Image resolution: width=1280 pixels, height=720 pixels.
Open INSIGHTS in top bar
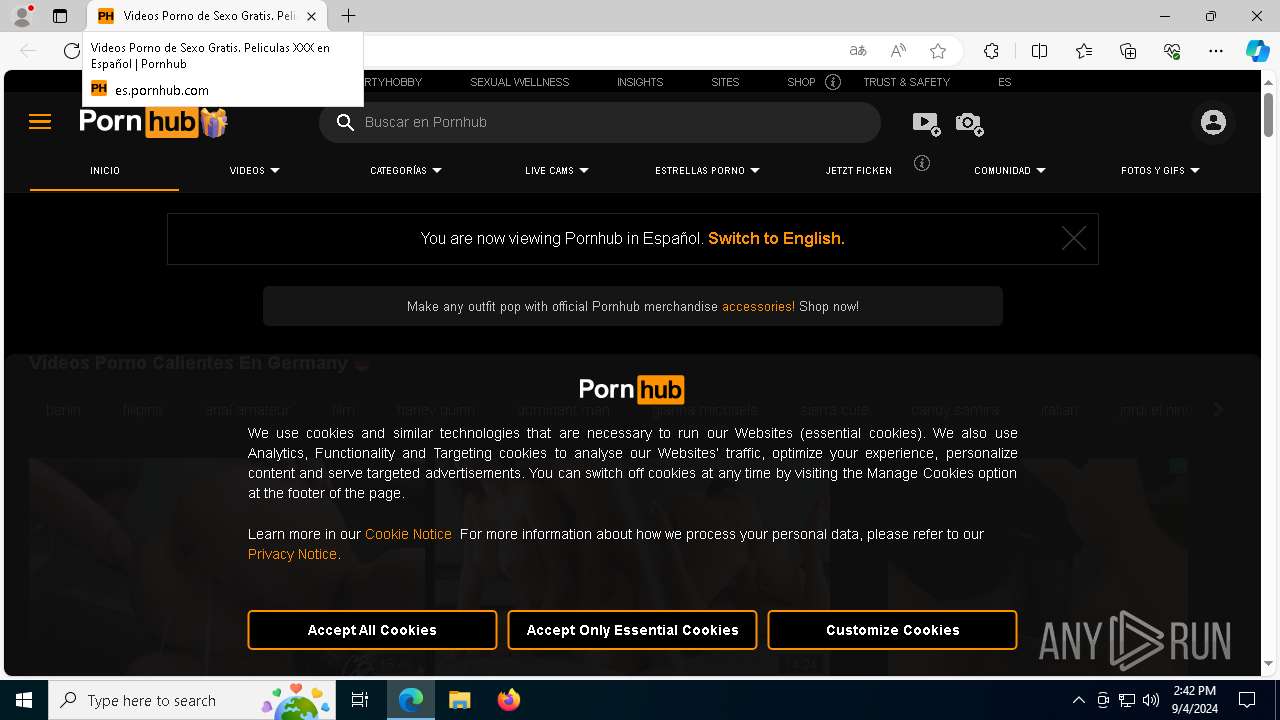pos(640,82)
